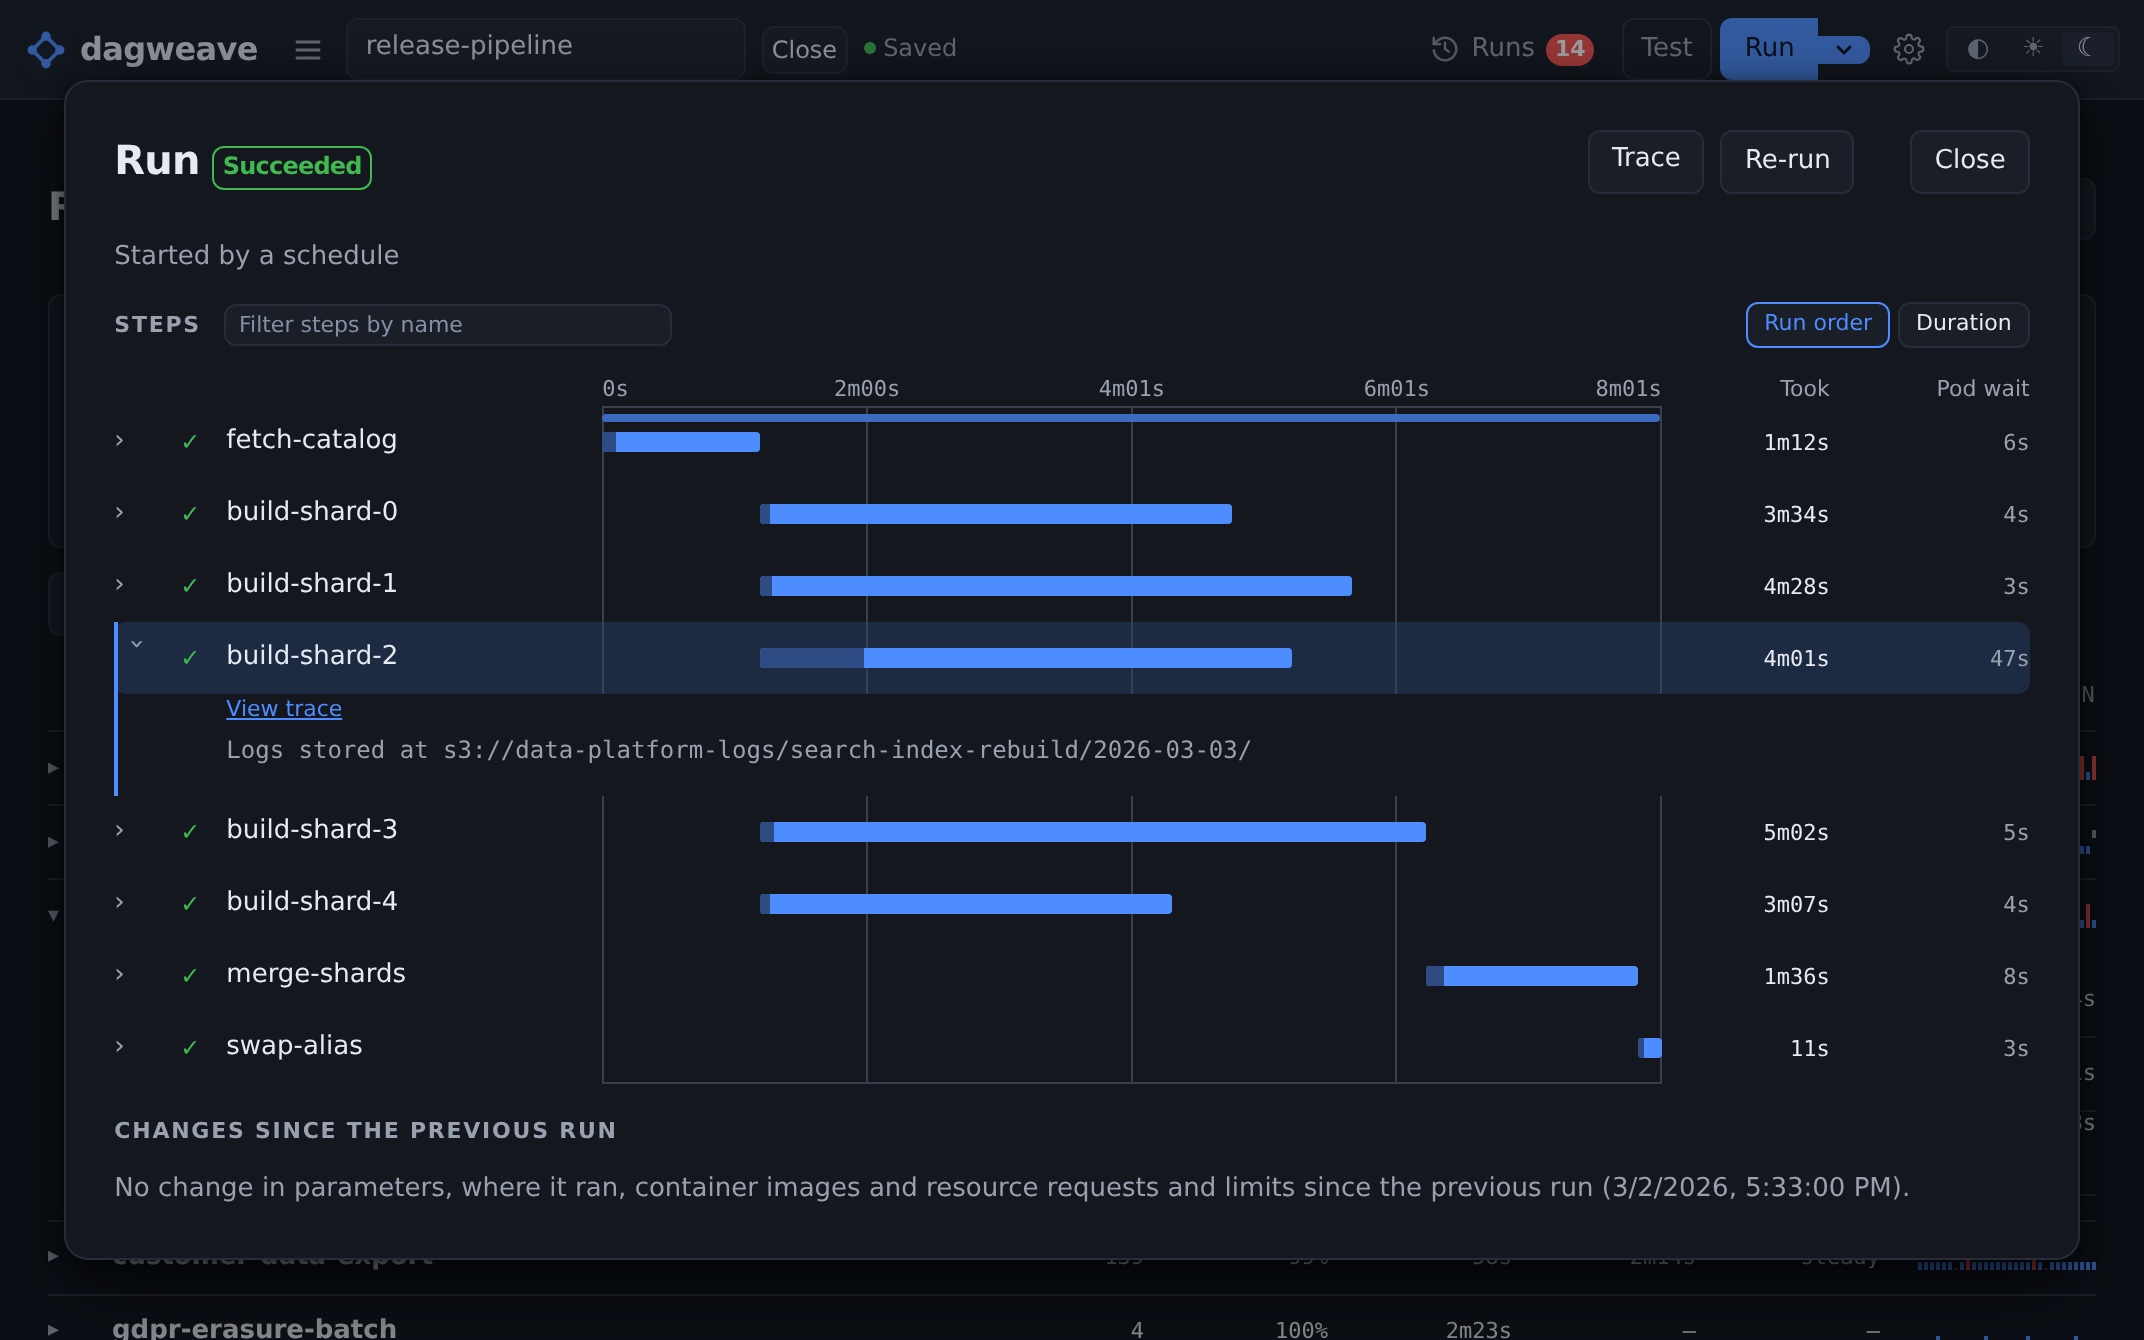Click the Pod wait column header

1982,389
